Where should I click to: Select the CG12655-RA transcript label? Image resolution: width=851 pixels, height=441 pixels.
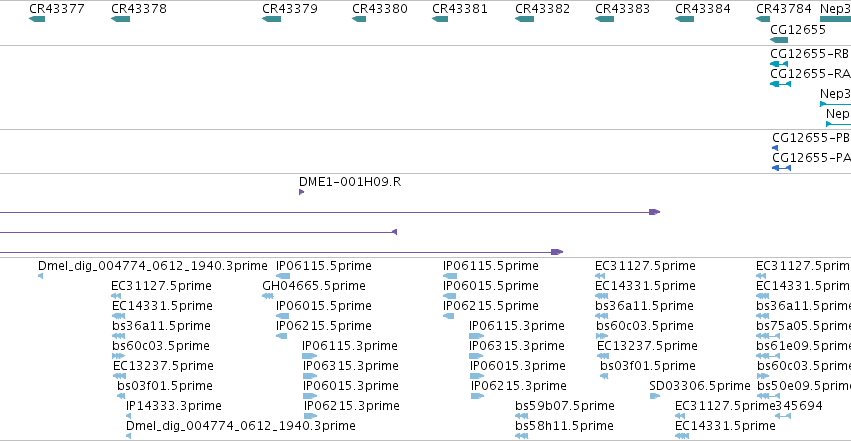[810, 74]
